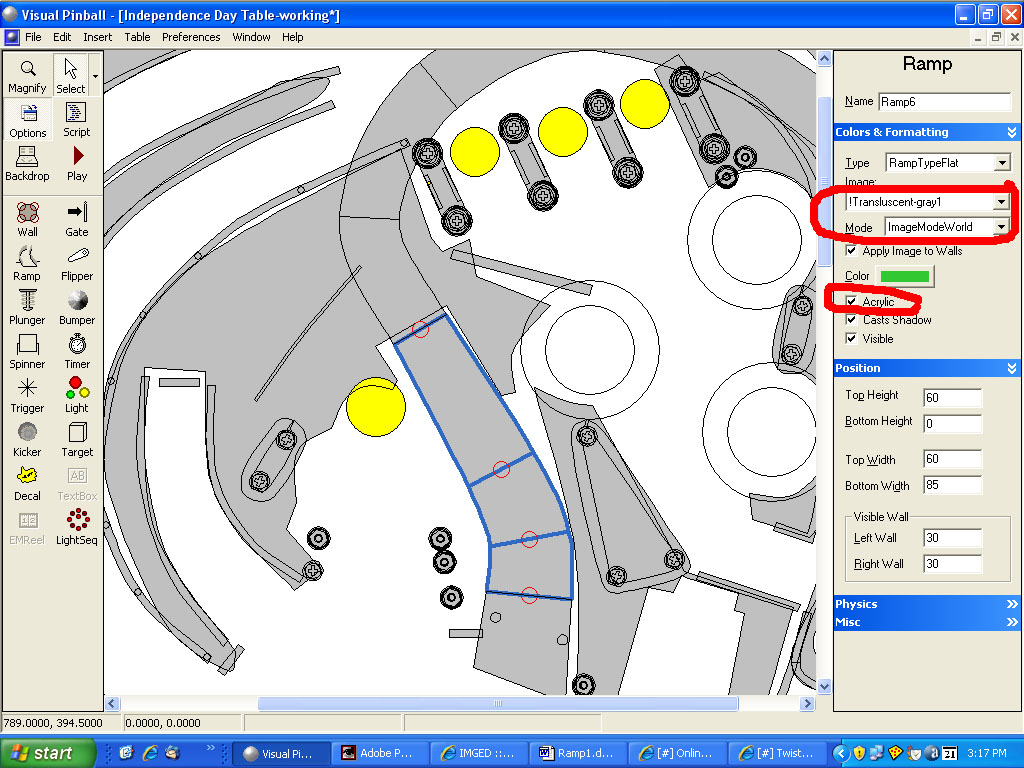The image size is (1024, 768).
Task: Open the Preferences menu
Action: 191,37
